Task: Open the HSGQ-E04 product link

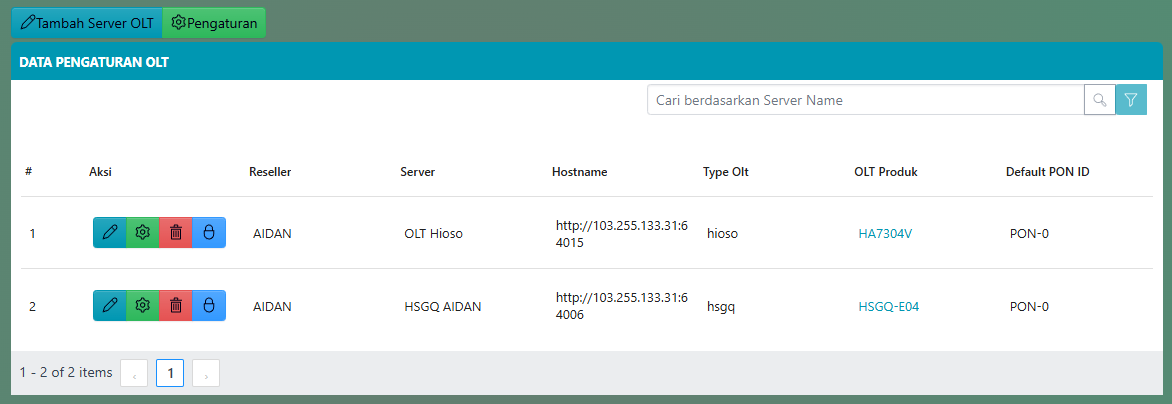Action: [x=888, y=307]
